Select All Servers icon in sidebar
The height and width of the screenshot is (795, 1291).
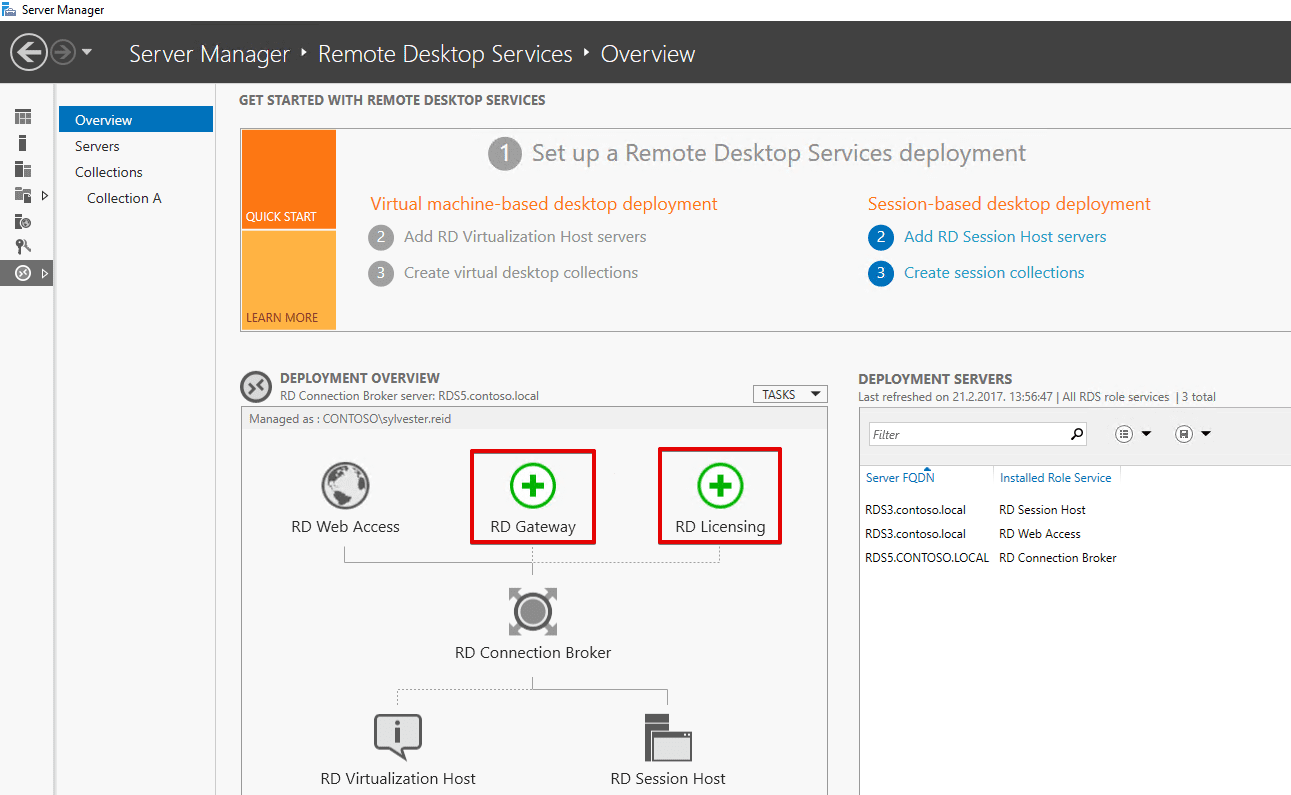click(x=23, y=170)
